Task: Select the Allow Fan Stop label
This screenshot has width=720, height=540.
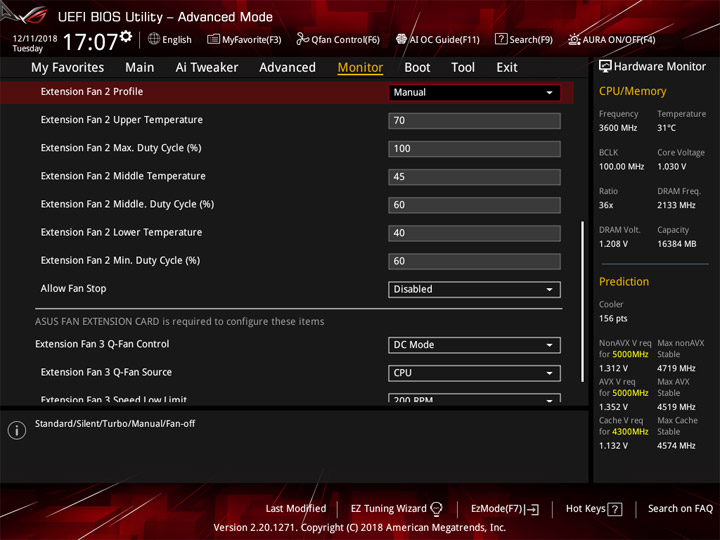Action: coord(73,289)
